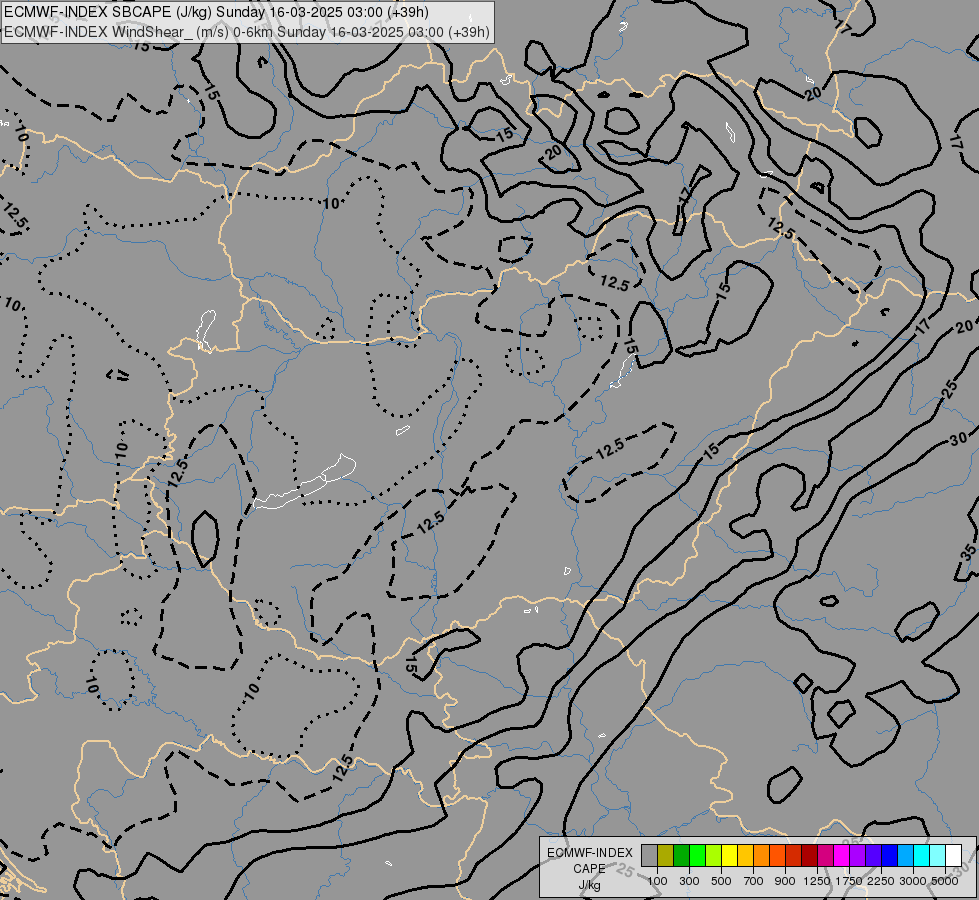
Task: Choose the sky blue swatch before 3000
Action: 906,856
